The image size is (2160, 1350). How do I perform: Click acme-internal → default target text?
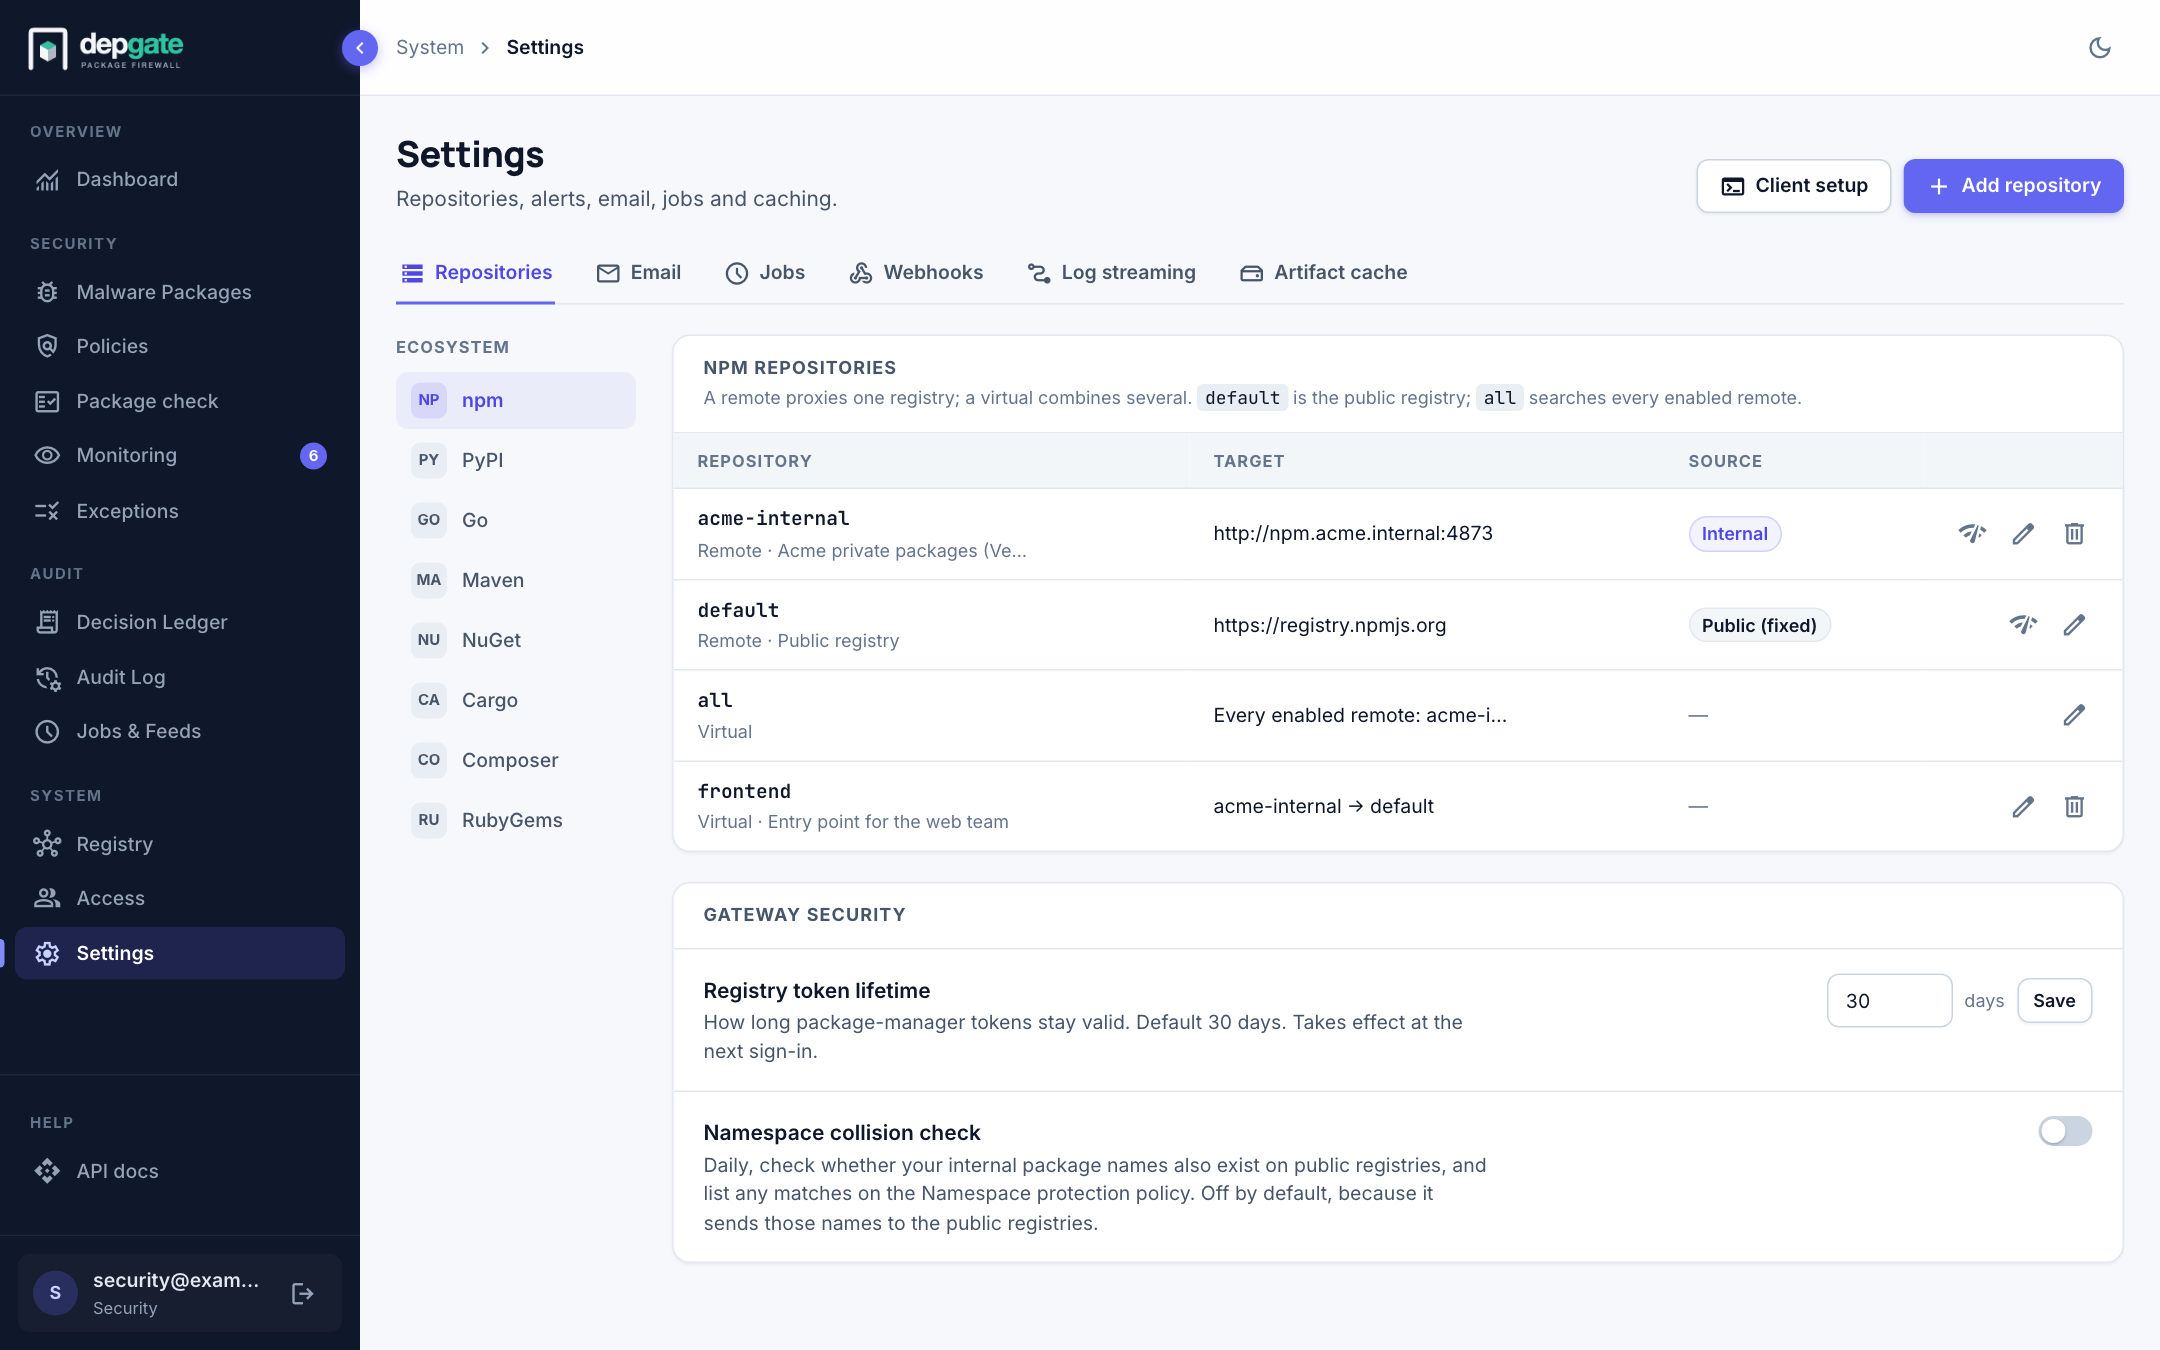pos(1323,806)
